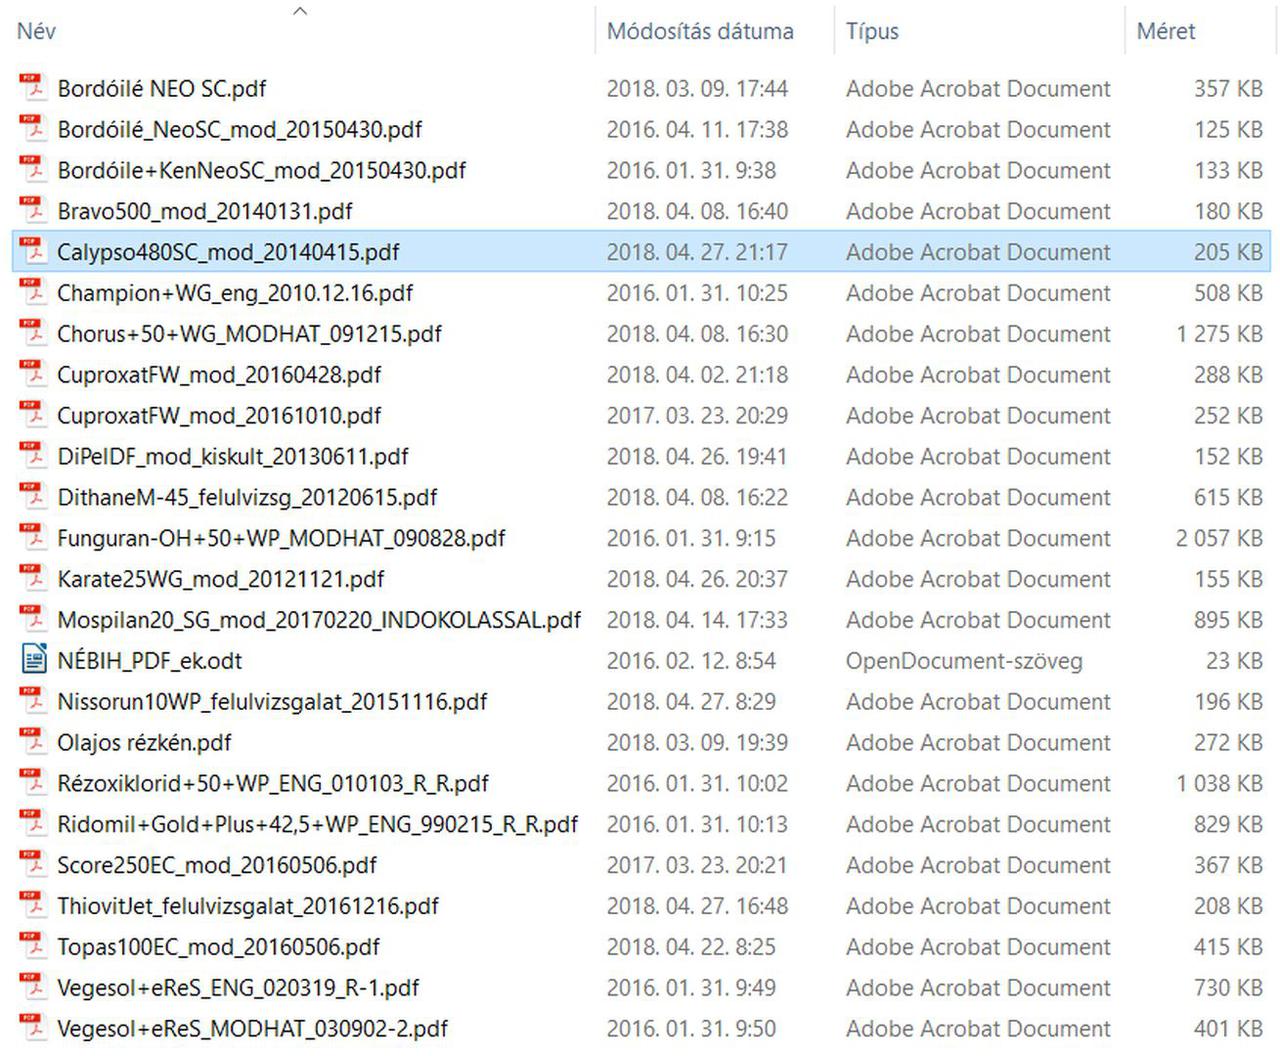Select file name Rézoxiklorid+50+WP_ENG_010103_R_R.pdf
This screenshot has width=1280, height=1056.
pos(273,785)
